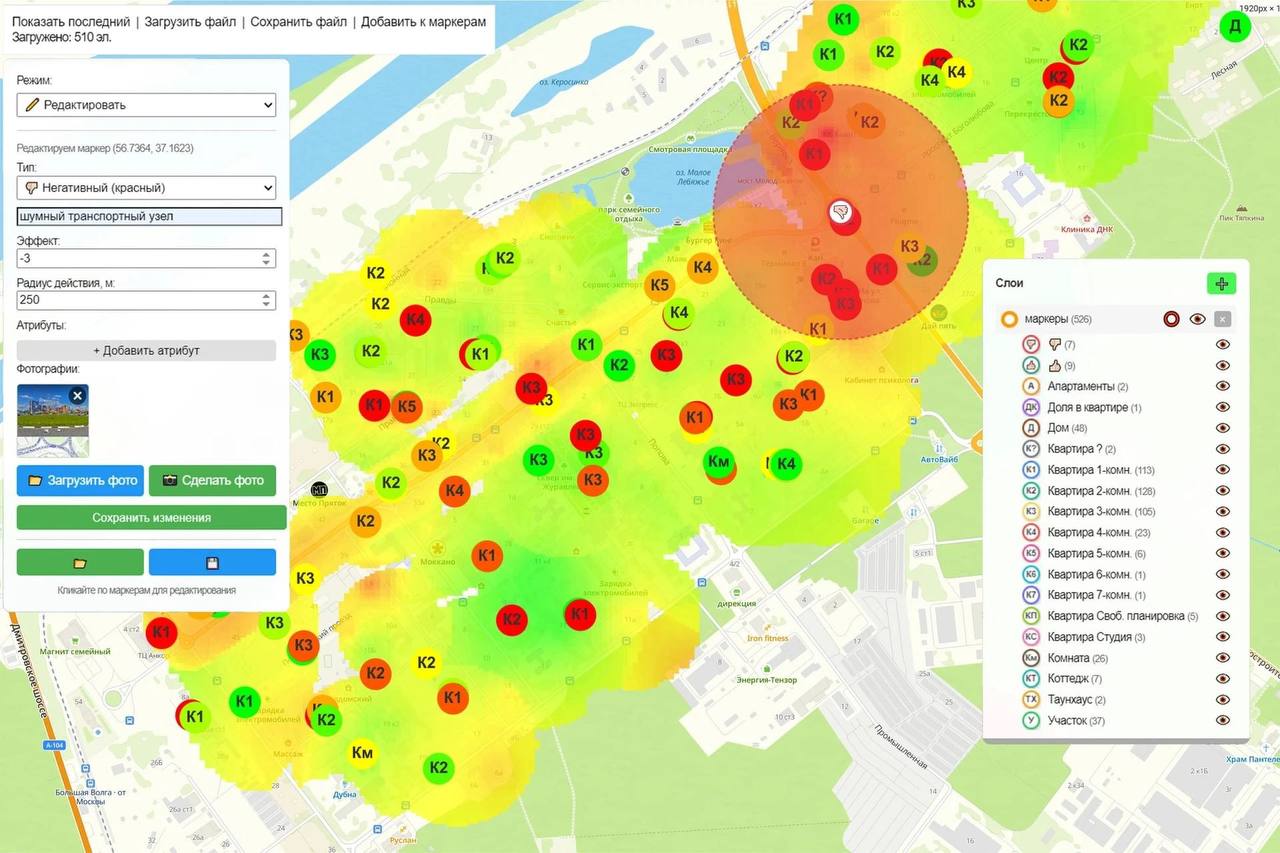The width and height of the screenshot is (1280, 853).
Task: Add a new layer with the green plus
Action: tap(1221, 283)
